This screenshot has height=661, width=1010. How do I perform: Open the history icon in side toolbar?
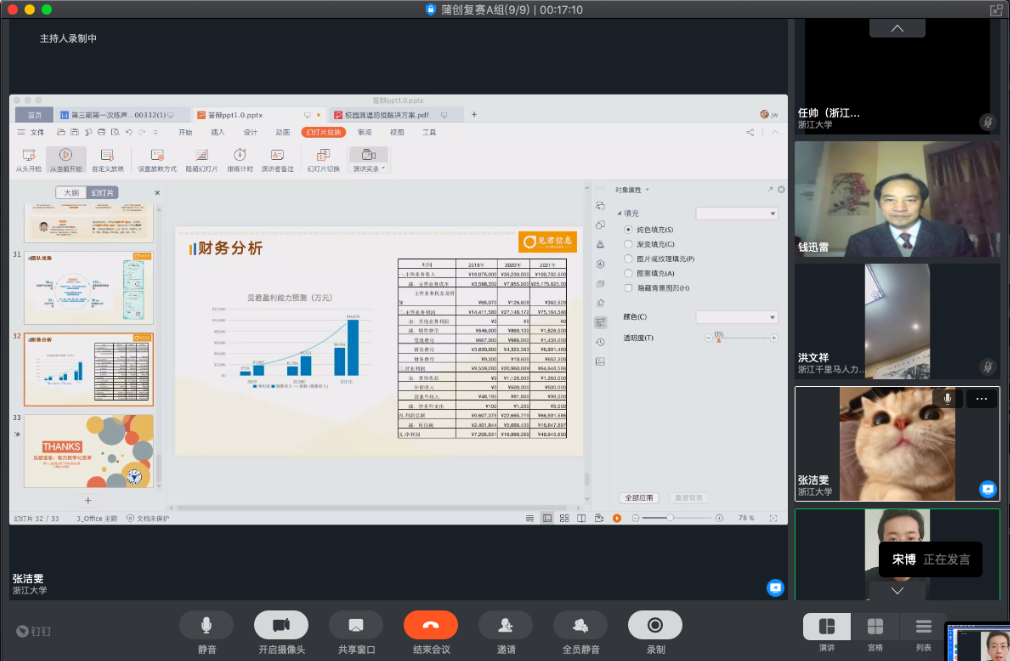coord(600,342)
